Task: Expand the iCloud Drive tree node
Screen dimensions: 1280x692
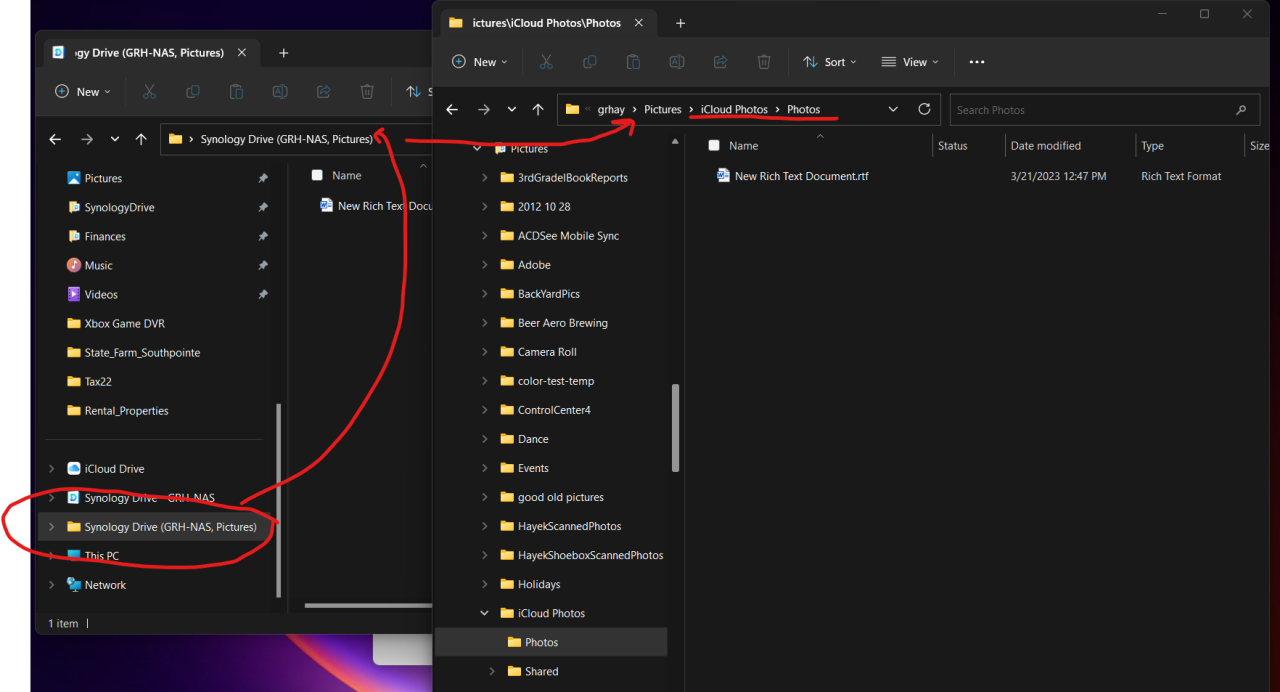Action: tap(52, 469)
